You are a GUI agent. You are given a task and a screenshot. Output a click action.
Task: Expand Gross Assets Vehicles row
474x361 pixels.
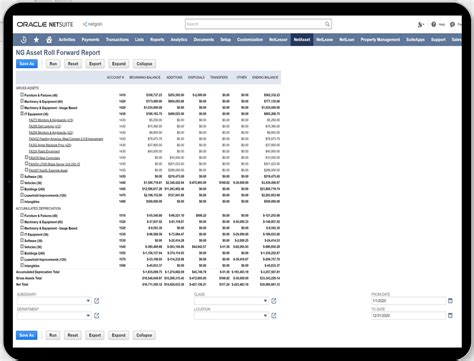coord(22,182)
